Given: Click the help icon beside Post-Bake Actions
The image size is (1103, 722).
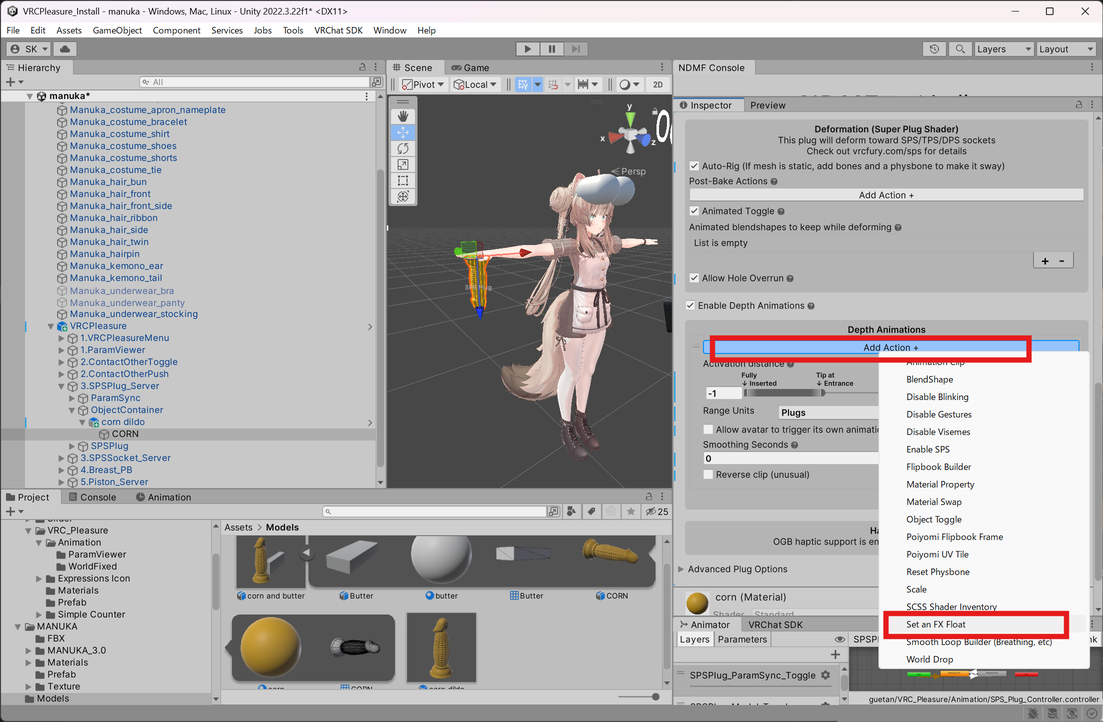Looking at the screenshot, I should [774, 182].
